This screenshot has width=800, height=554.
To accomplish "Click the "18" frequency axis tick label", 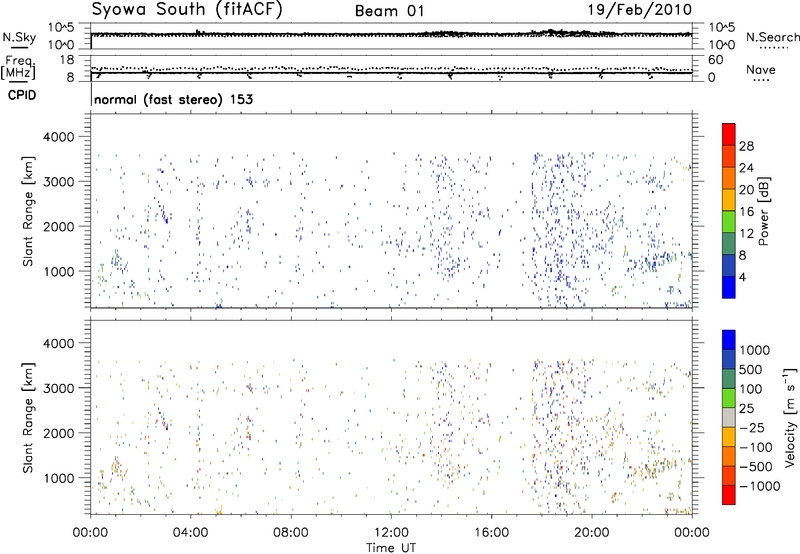I will coord(67,59).
